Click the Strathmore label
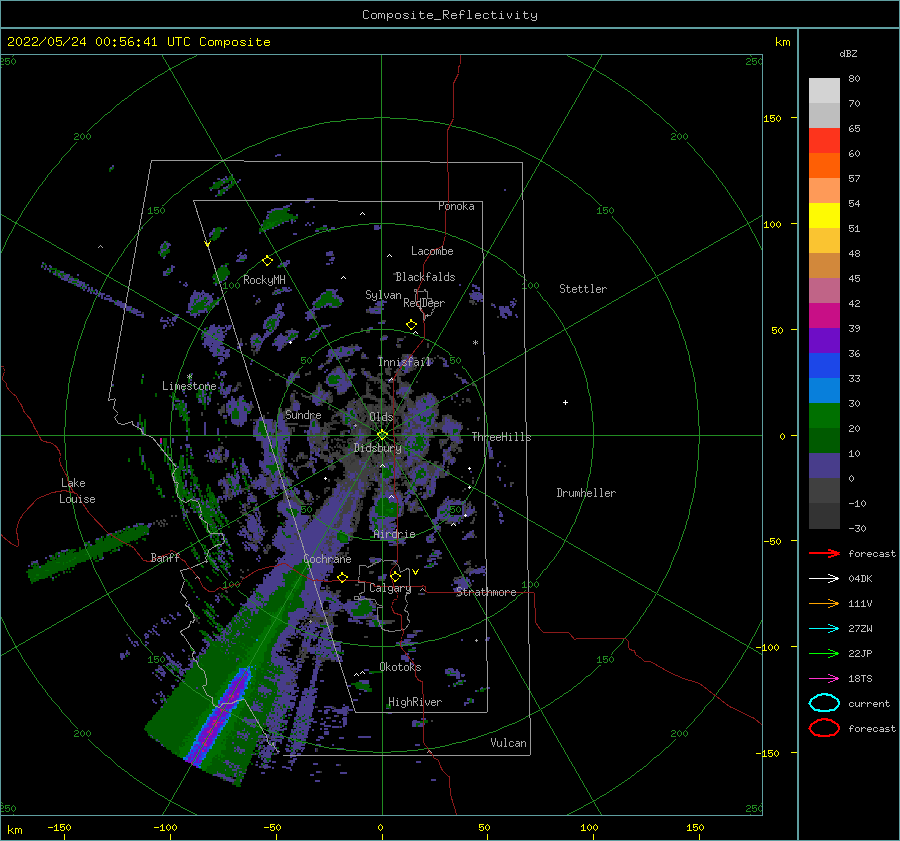 tap(486, 592)
